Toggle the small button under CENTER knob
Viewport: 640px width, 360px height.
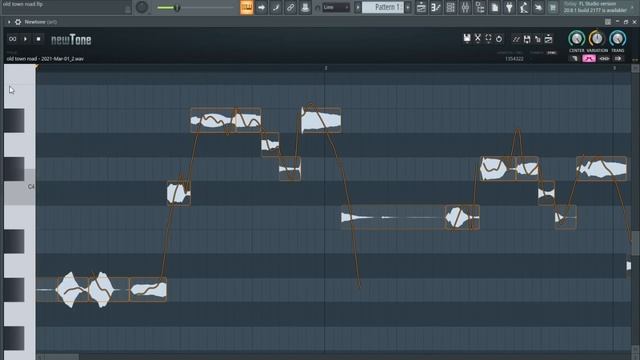(x=574, y=59)
